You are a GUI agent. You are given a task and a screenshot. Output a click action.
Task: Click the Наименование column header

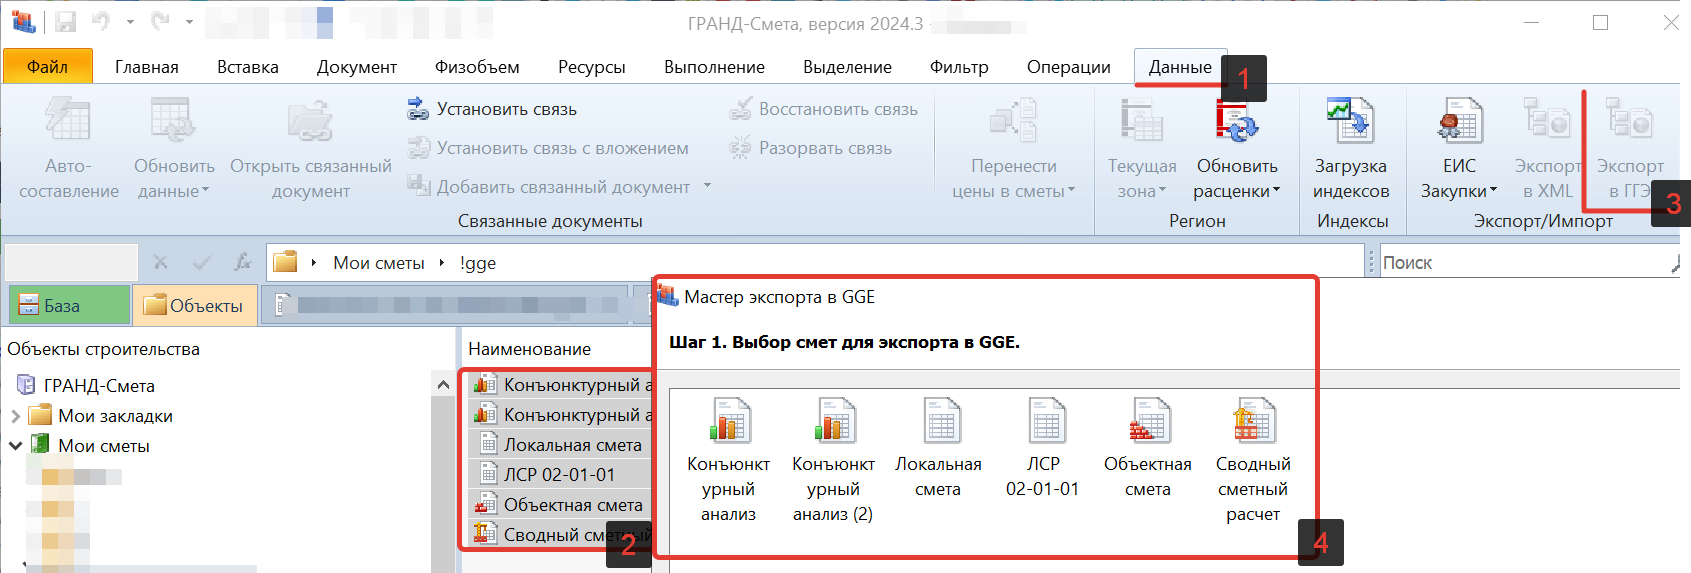[x=530, y=349]
